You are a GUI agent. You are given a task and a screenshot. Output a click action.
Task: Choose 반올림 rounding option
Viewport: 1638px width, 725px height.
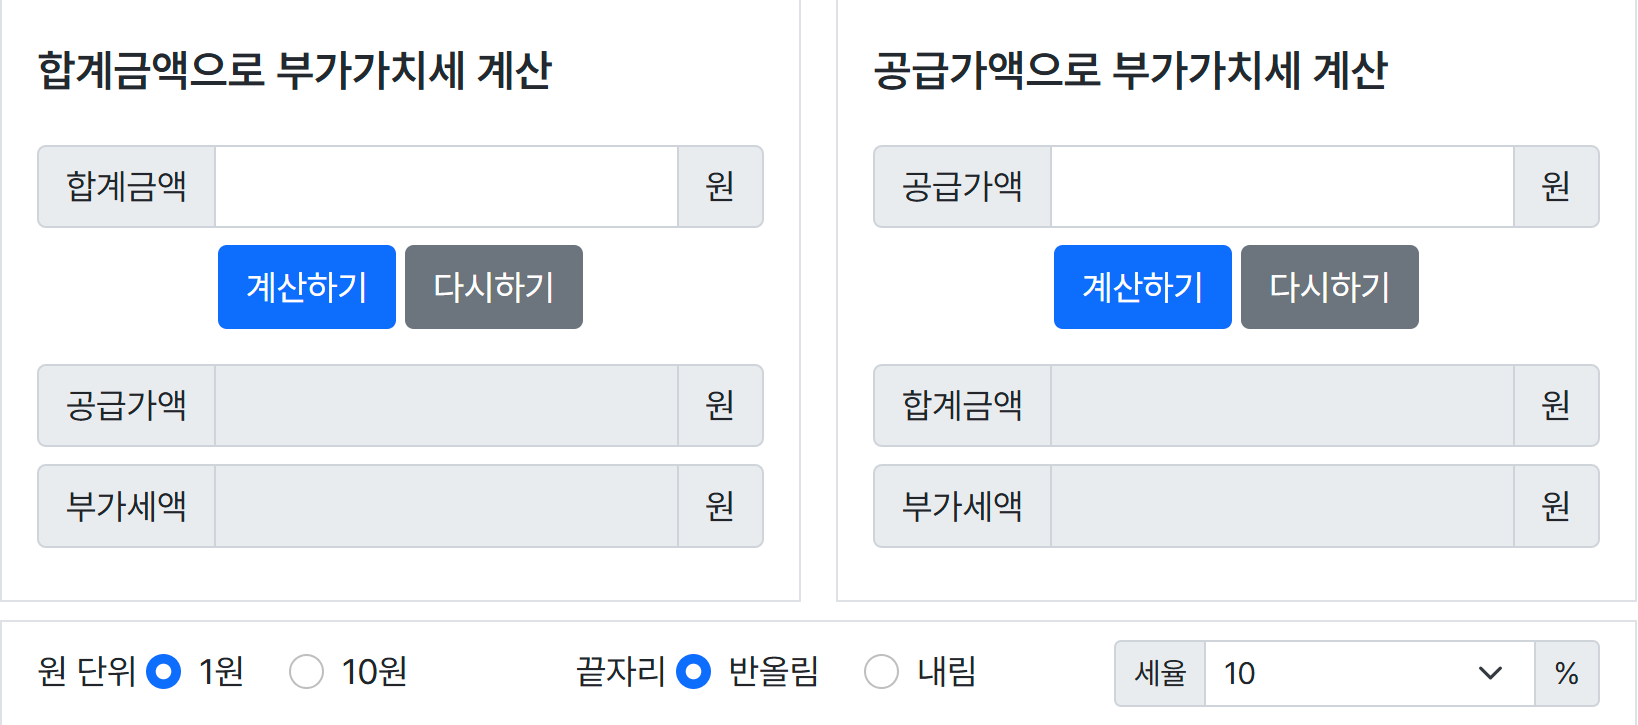(x=694, y=672)
